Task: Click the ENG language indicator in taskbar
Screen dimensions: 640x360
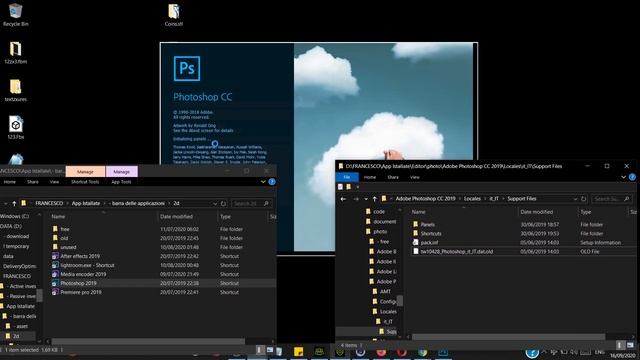Action: (x=599, y=352)
